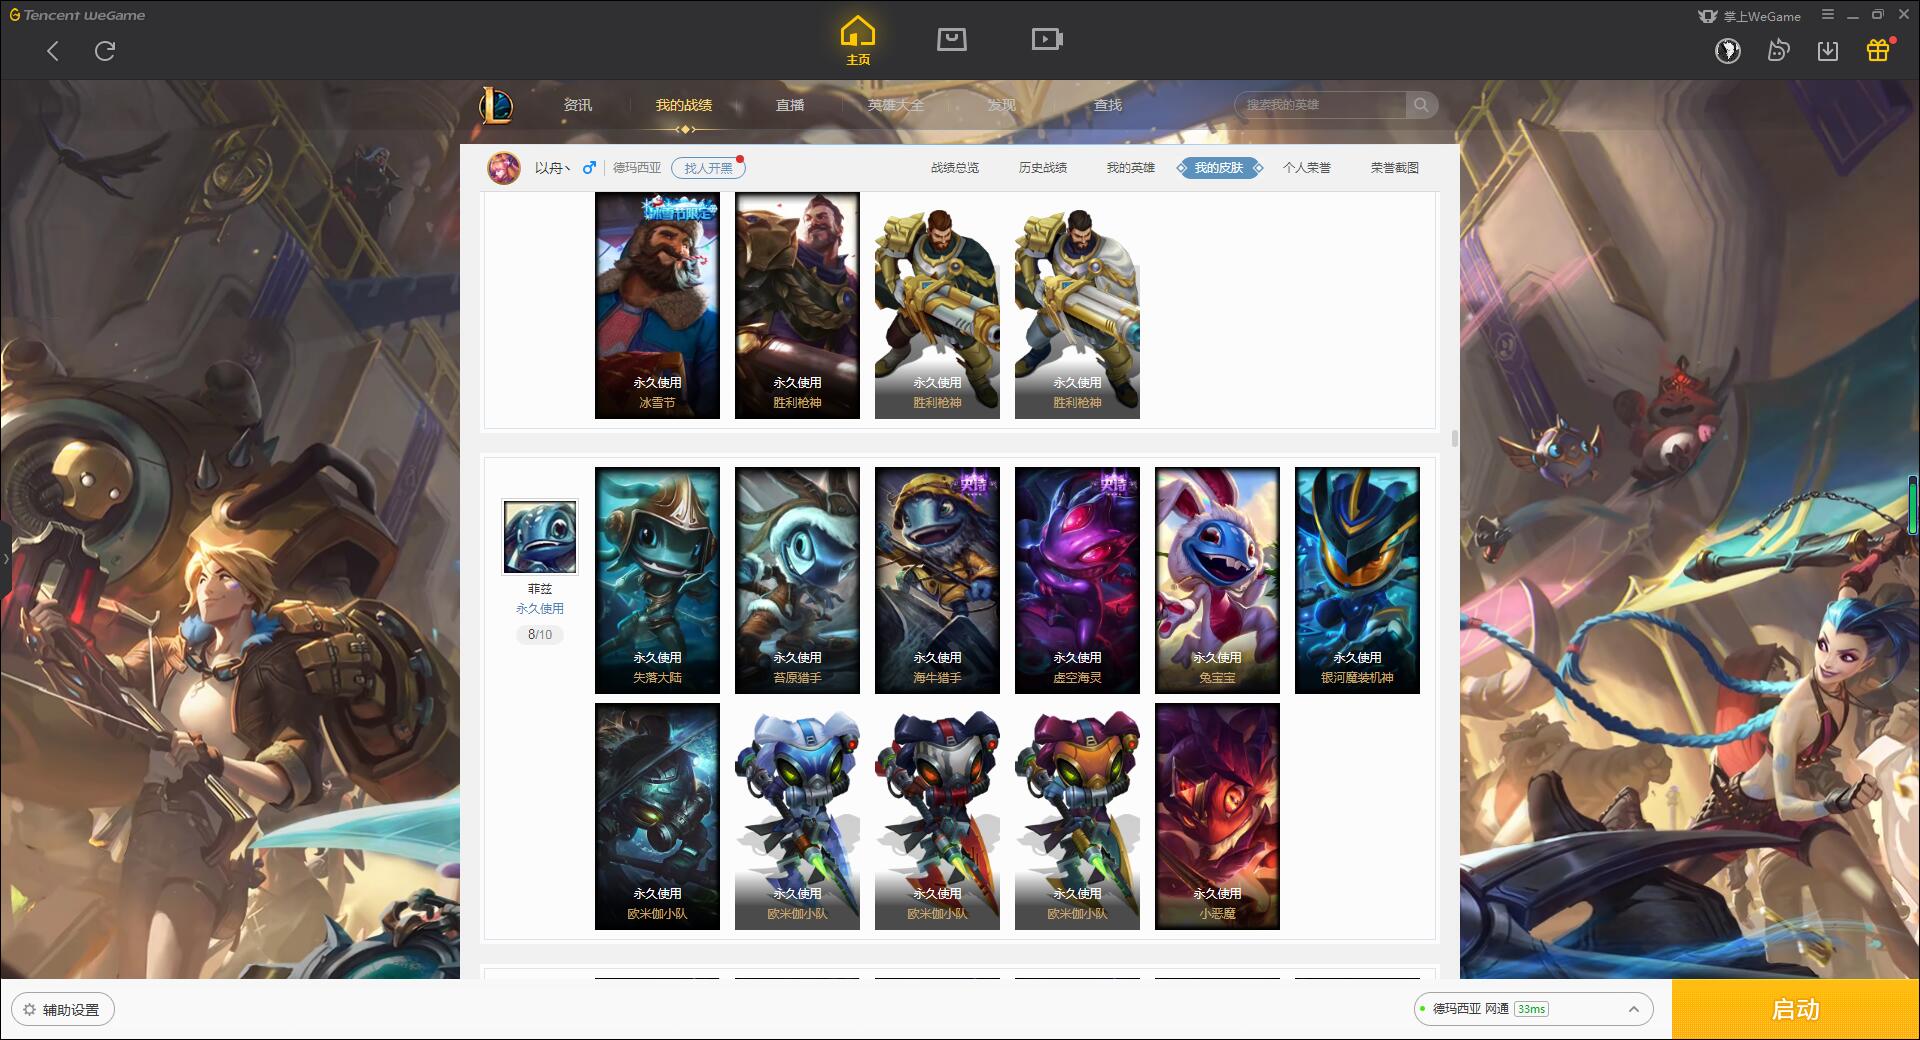Click the page vertical scrollbar thumb
The width and height of the screenshot is (1920, 1040).
pos(1454,438)
